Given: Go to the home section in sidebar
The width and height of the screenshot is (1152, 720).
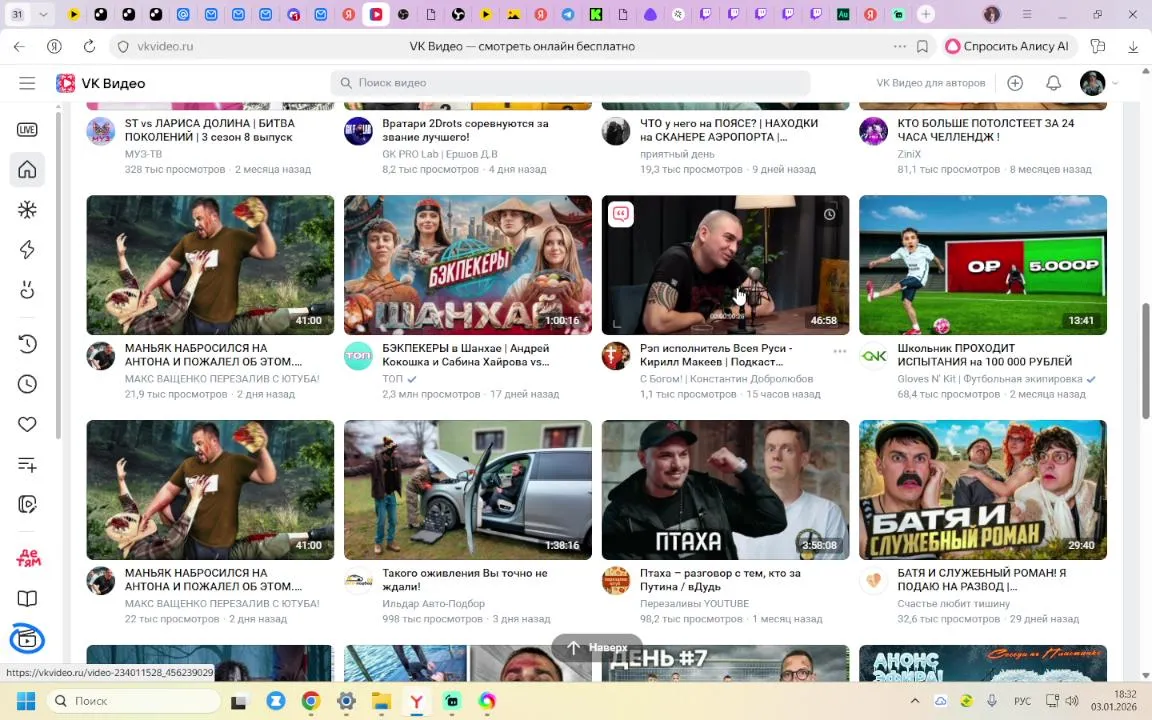Looking at the screenshot, I should pos(27,170).
